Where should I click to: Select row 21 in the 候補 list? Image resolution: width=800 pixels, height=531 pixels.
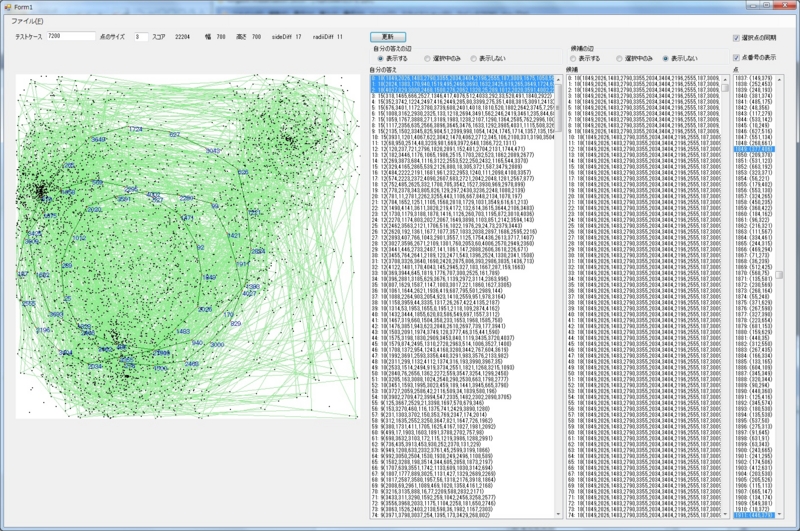(x=643, y=203)
